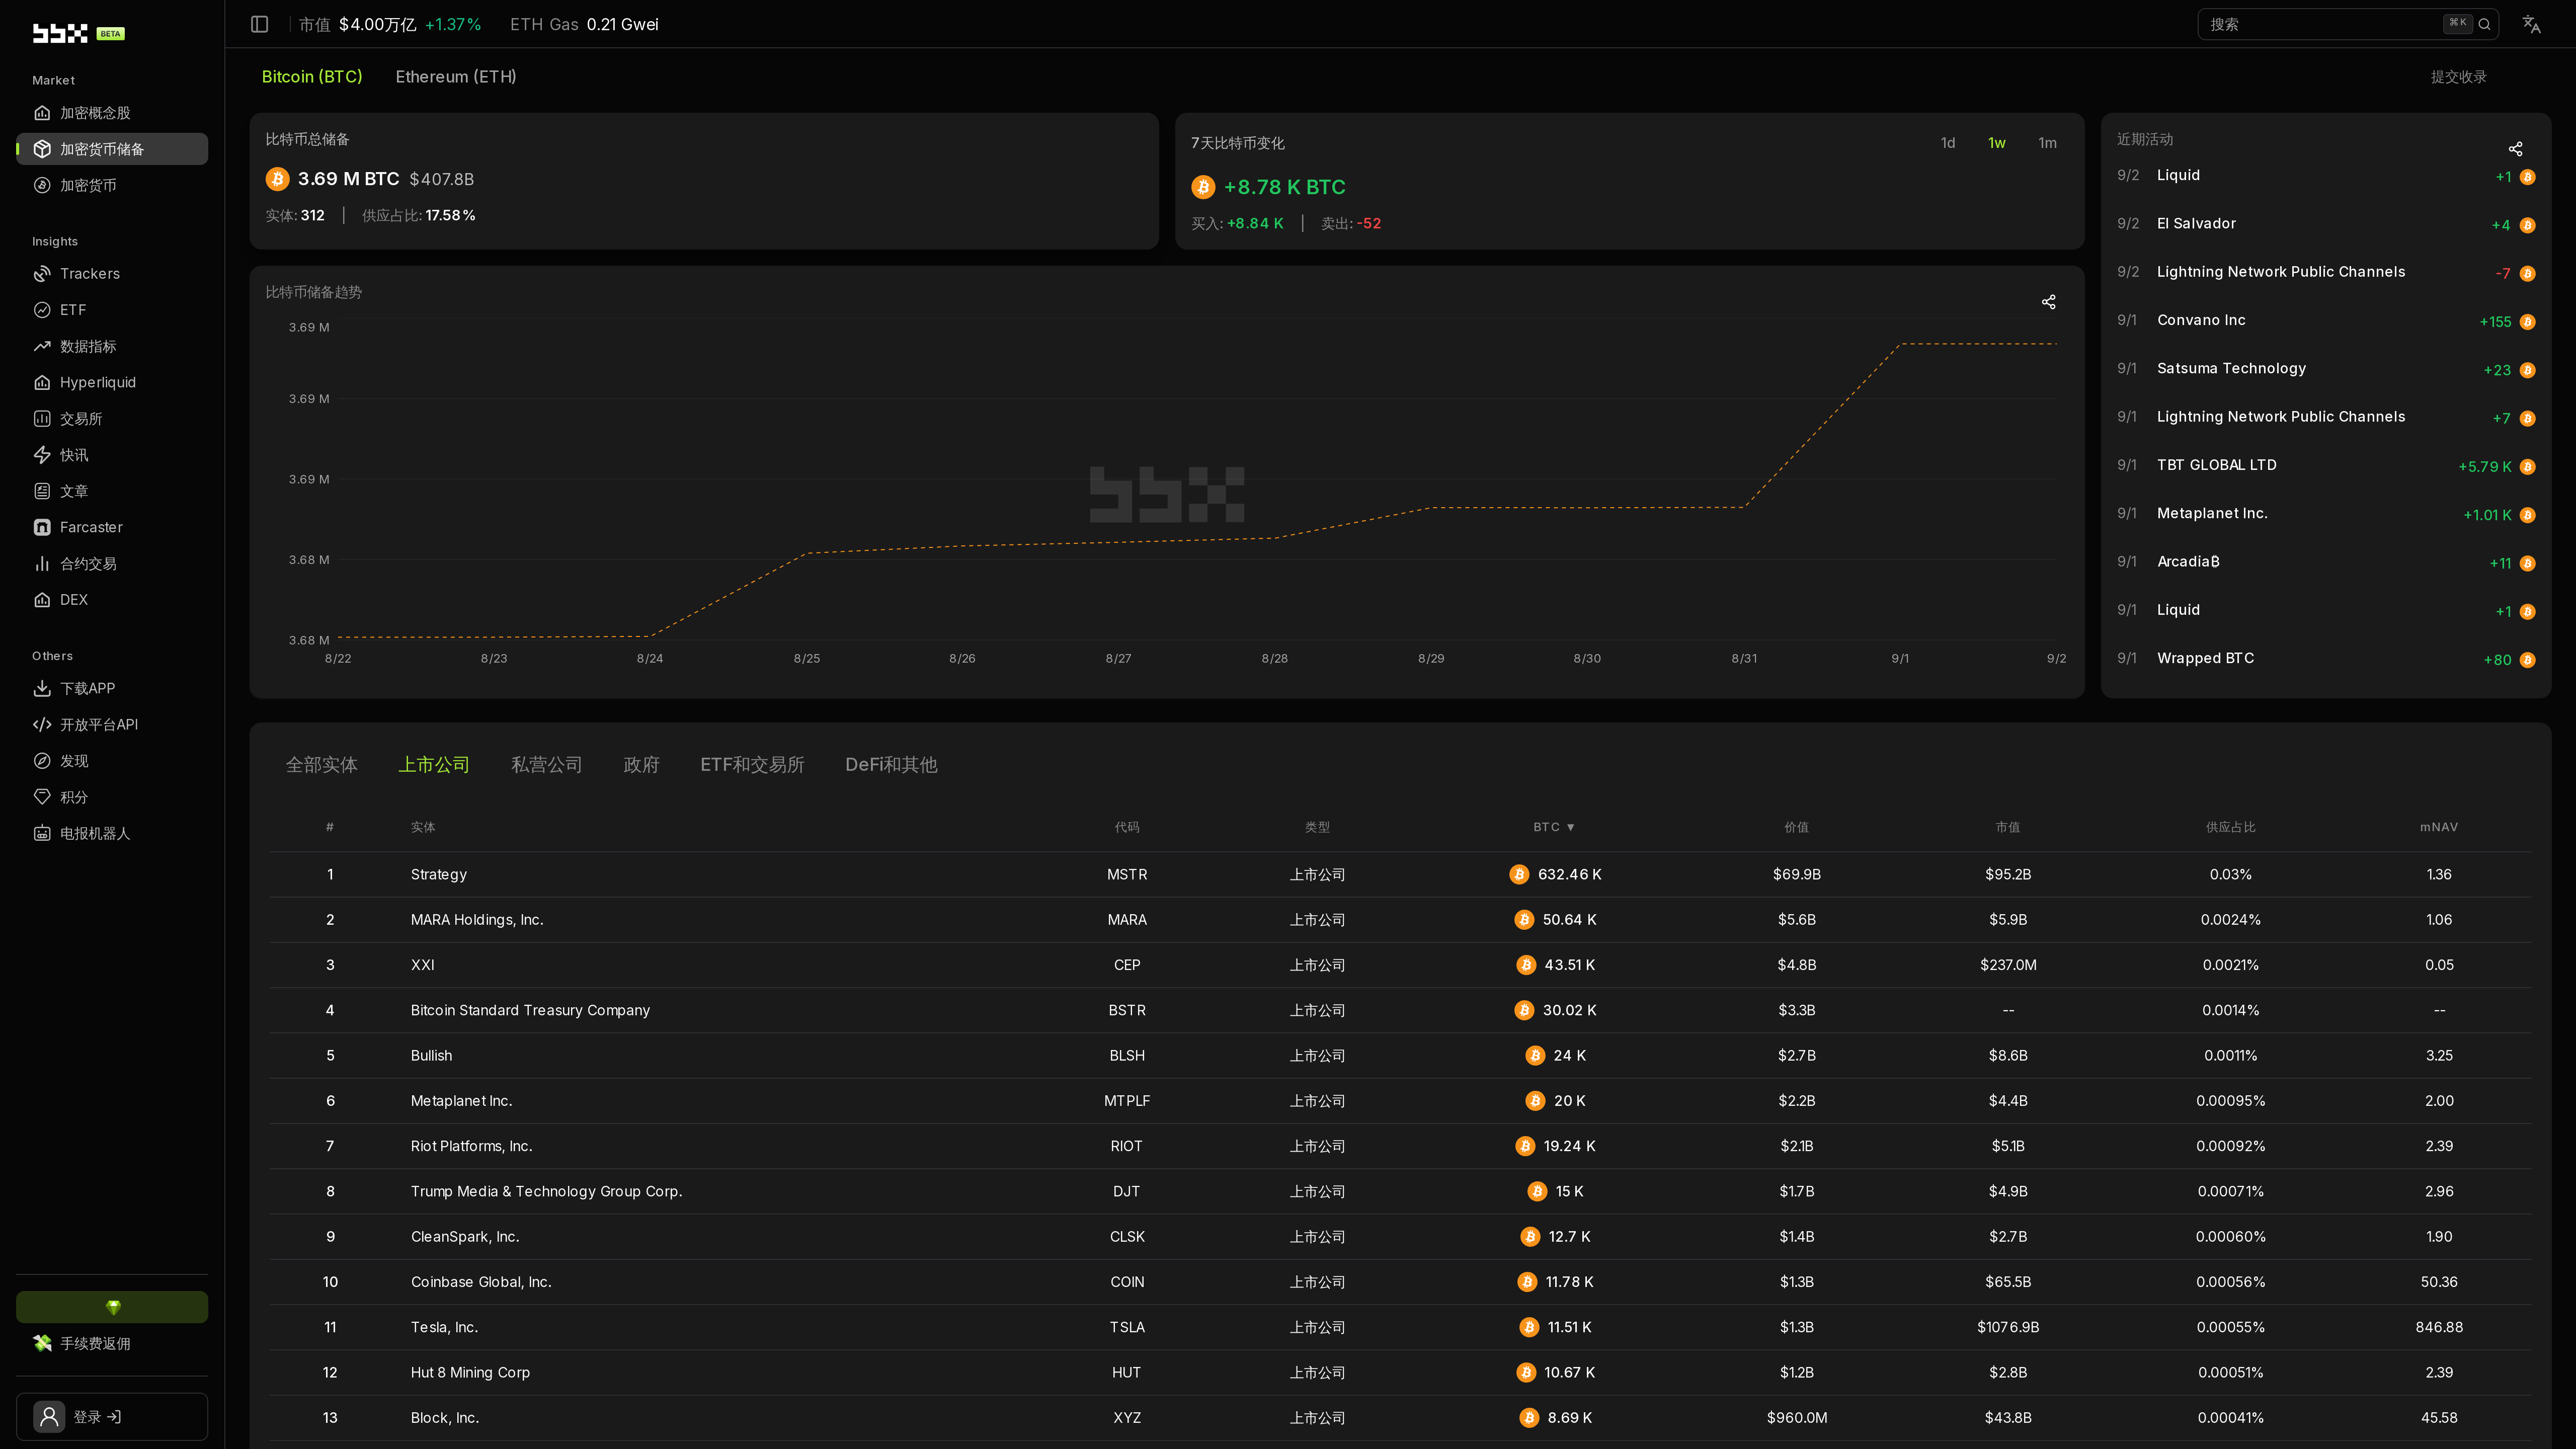Toggle the sidebar collapse icon
Screen dimensions: 2576x1449
tap(260, 24)
